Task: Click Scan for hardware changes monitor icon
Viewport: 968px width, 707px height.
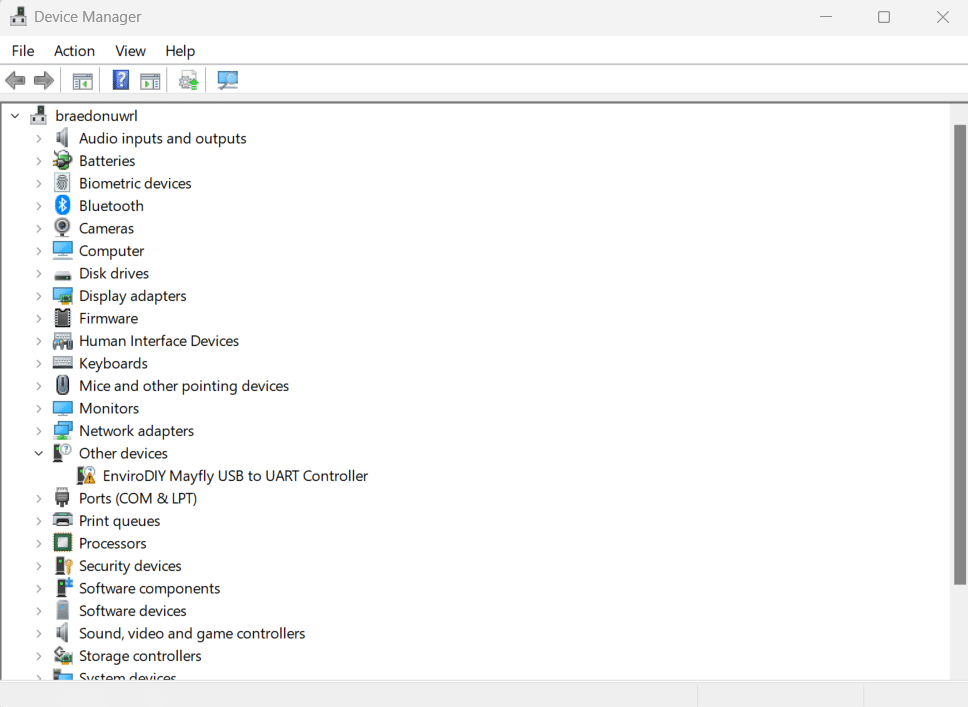Action: (x=228, y=80)
